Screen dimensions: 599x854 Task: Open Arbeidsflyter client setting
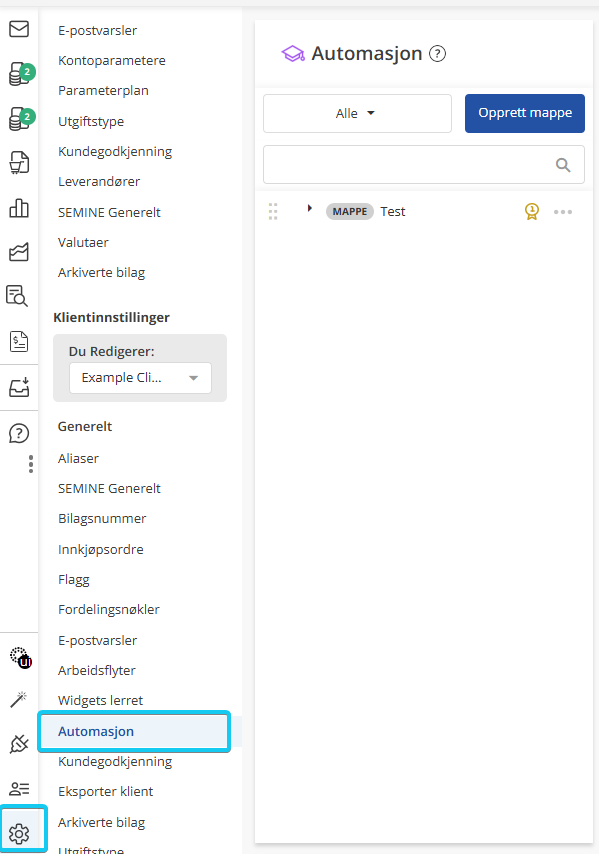[x=96, y=670]
